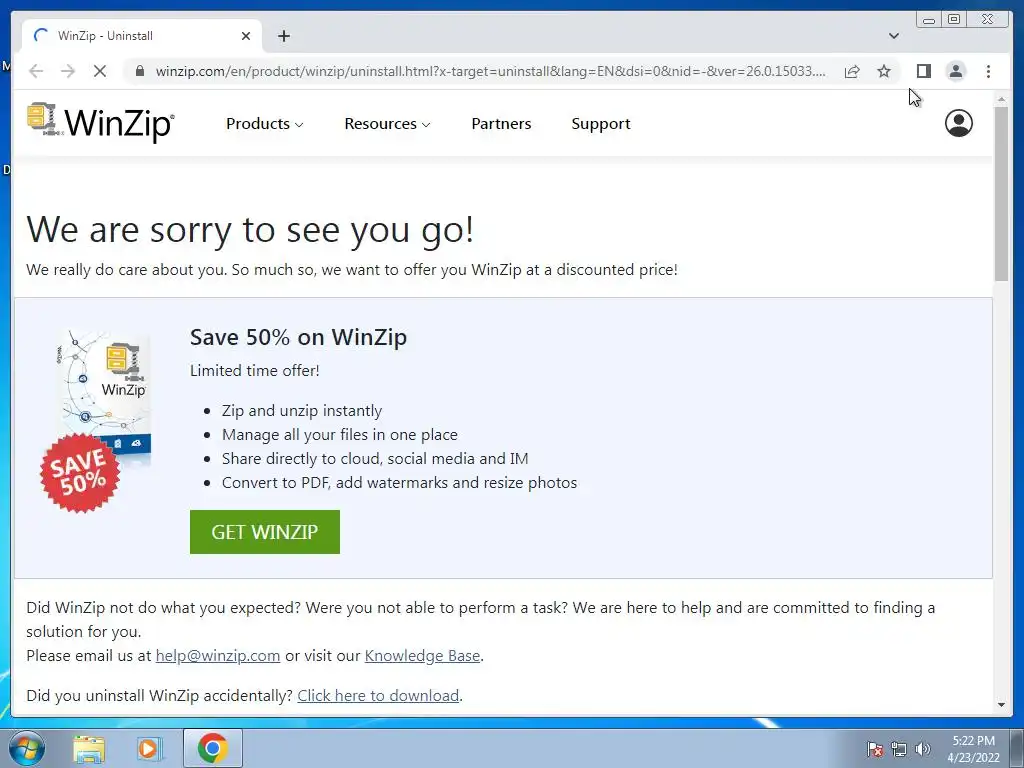Follow the Click here to download link
The width and height of the screenshot is (1024, 768).
click(378, 696)
